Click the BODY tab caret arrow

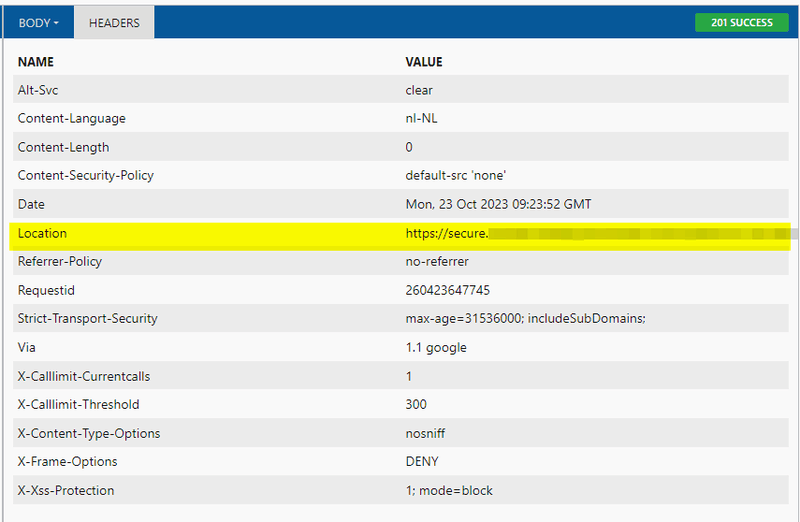[x=56, y=23]
